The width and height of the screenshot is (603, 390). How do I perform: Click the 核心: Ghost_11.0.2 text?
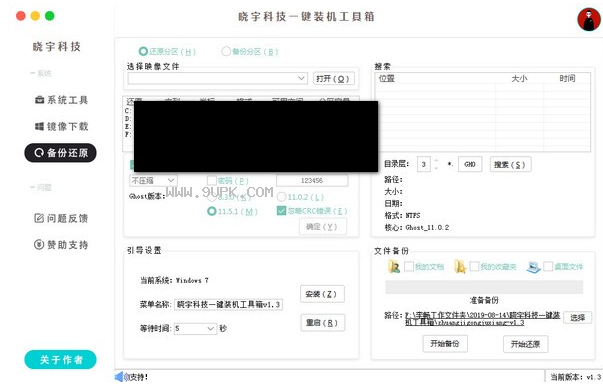point(416,227)
